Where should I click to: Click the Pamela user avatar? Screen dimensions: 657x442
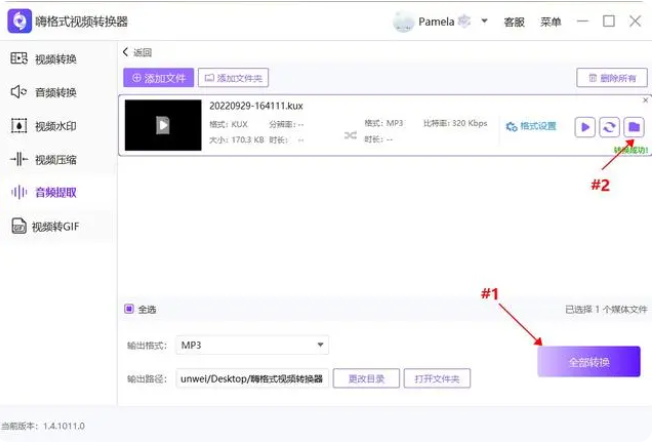pos(403,22)
